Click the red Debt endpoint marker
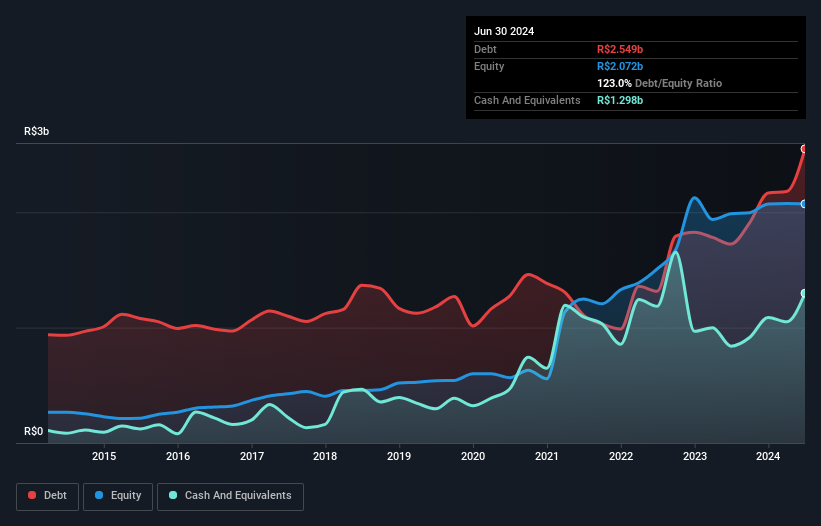 click(804, 149)
